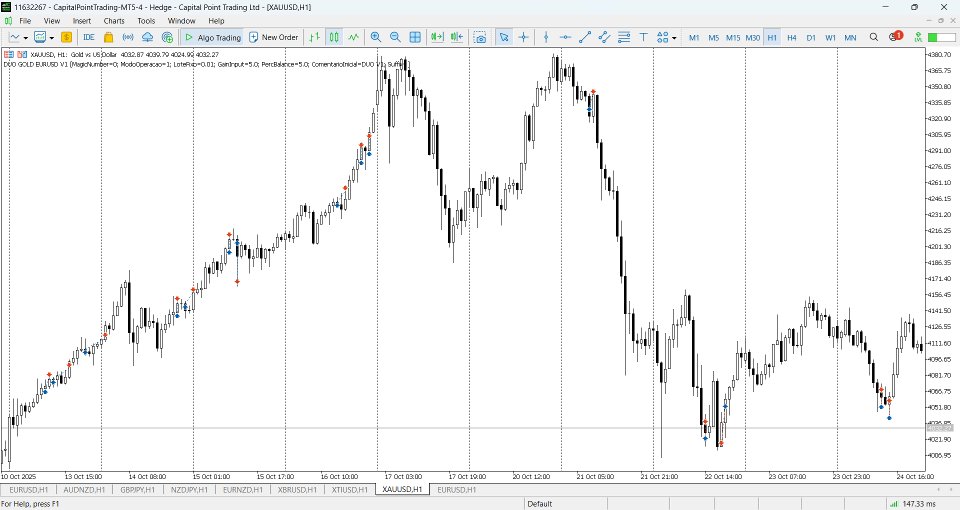Select the XAUUSD,H1 chart tab
960x510 pixels.
[x=402, y=490]
